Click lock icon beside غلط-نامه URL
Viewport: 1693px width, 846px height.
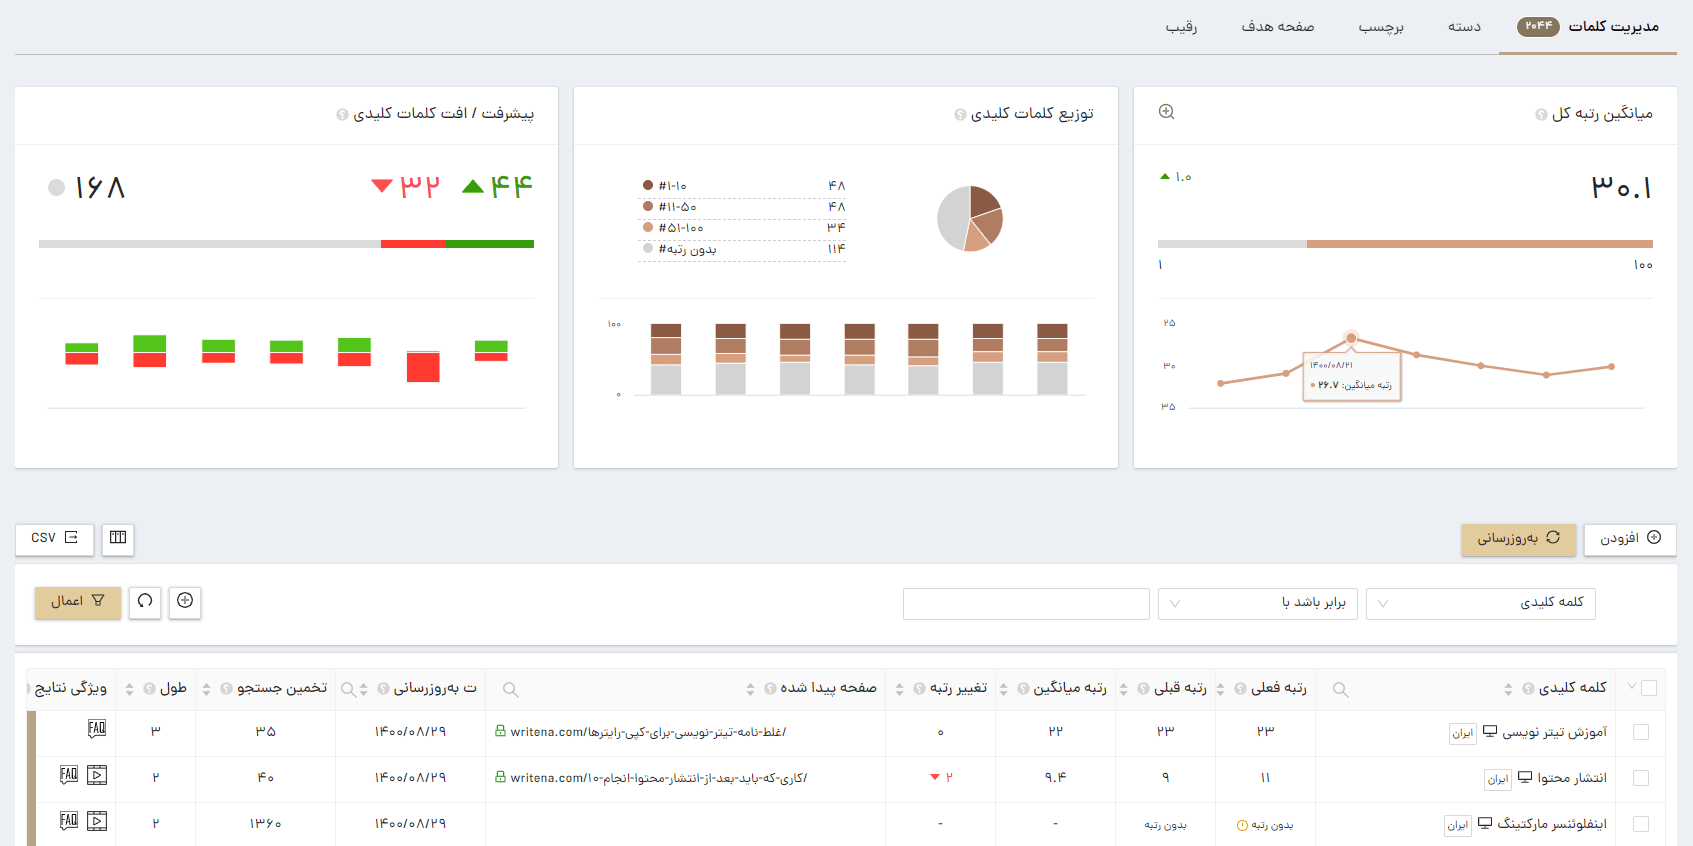tap(500, 731)
